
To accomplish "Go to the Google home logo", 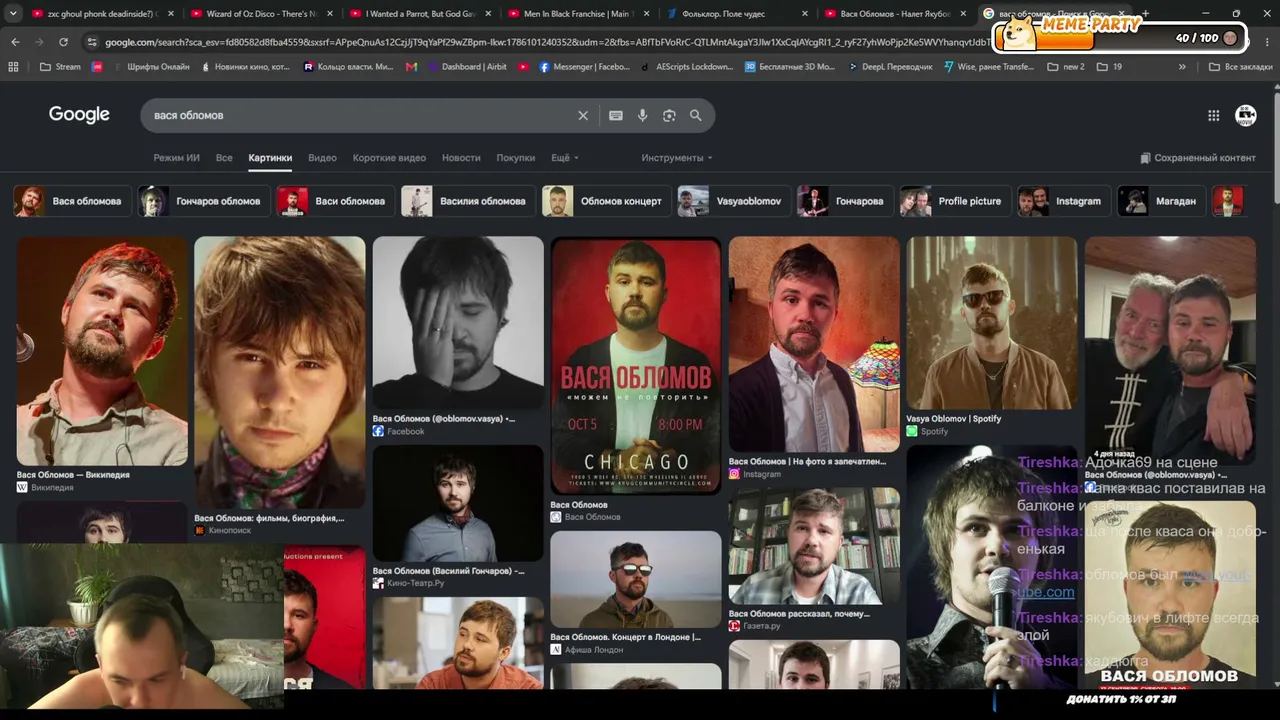I will [x=79, y=115].
